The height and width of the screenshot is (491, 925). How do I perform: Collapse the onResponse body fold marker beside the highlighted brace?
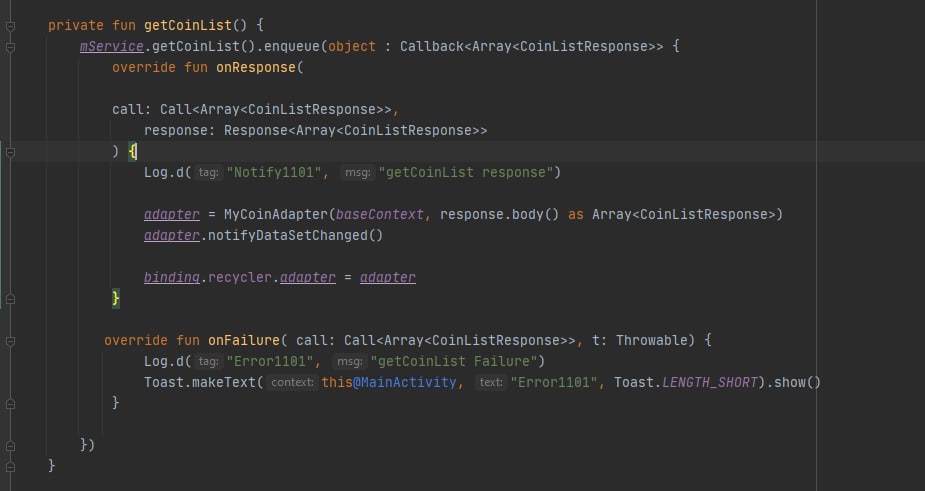click(x=10, y=152)
